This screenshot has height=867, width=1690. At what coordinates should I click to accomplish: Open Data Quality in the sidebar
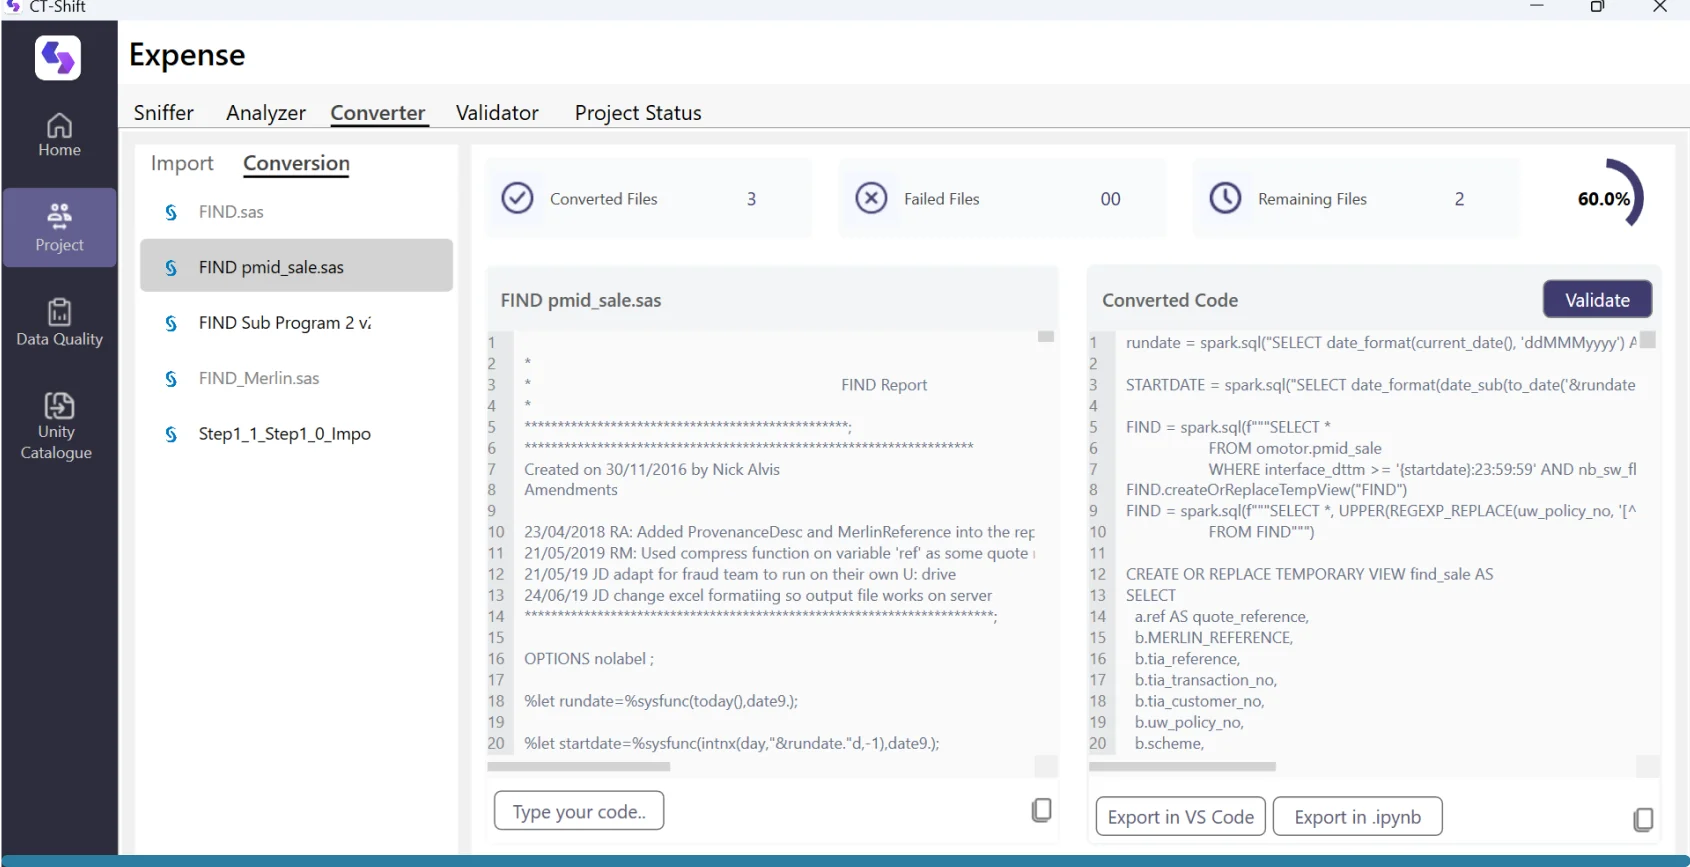[x=59, y=322]
